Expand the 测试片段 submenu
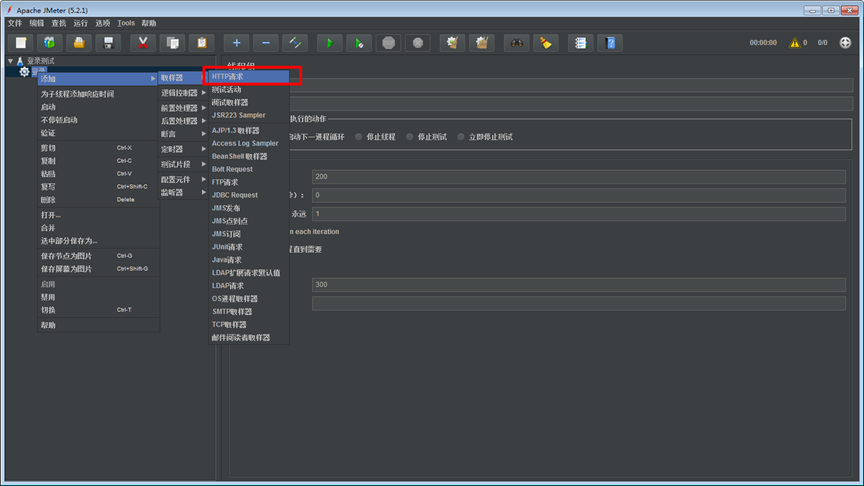This screenshot has height=486, width=864. pos(183,164)
